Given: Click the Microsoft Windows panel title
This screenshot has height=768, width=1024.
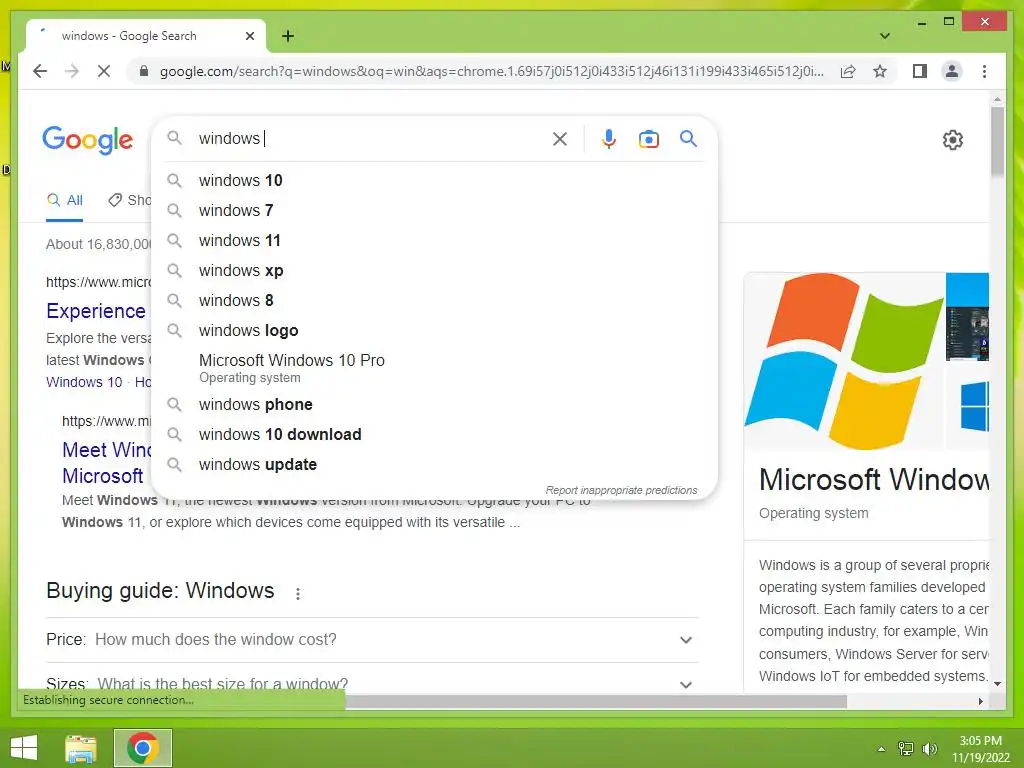Looking at the screenshot, I should (x=873, y=479).
